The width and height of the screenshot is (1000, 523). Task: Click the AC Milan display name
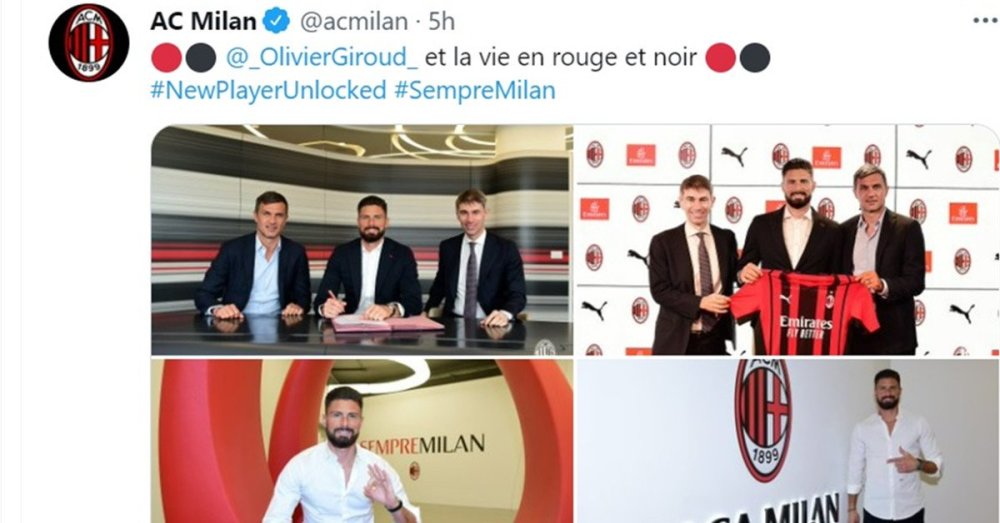(203, 22)
